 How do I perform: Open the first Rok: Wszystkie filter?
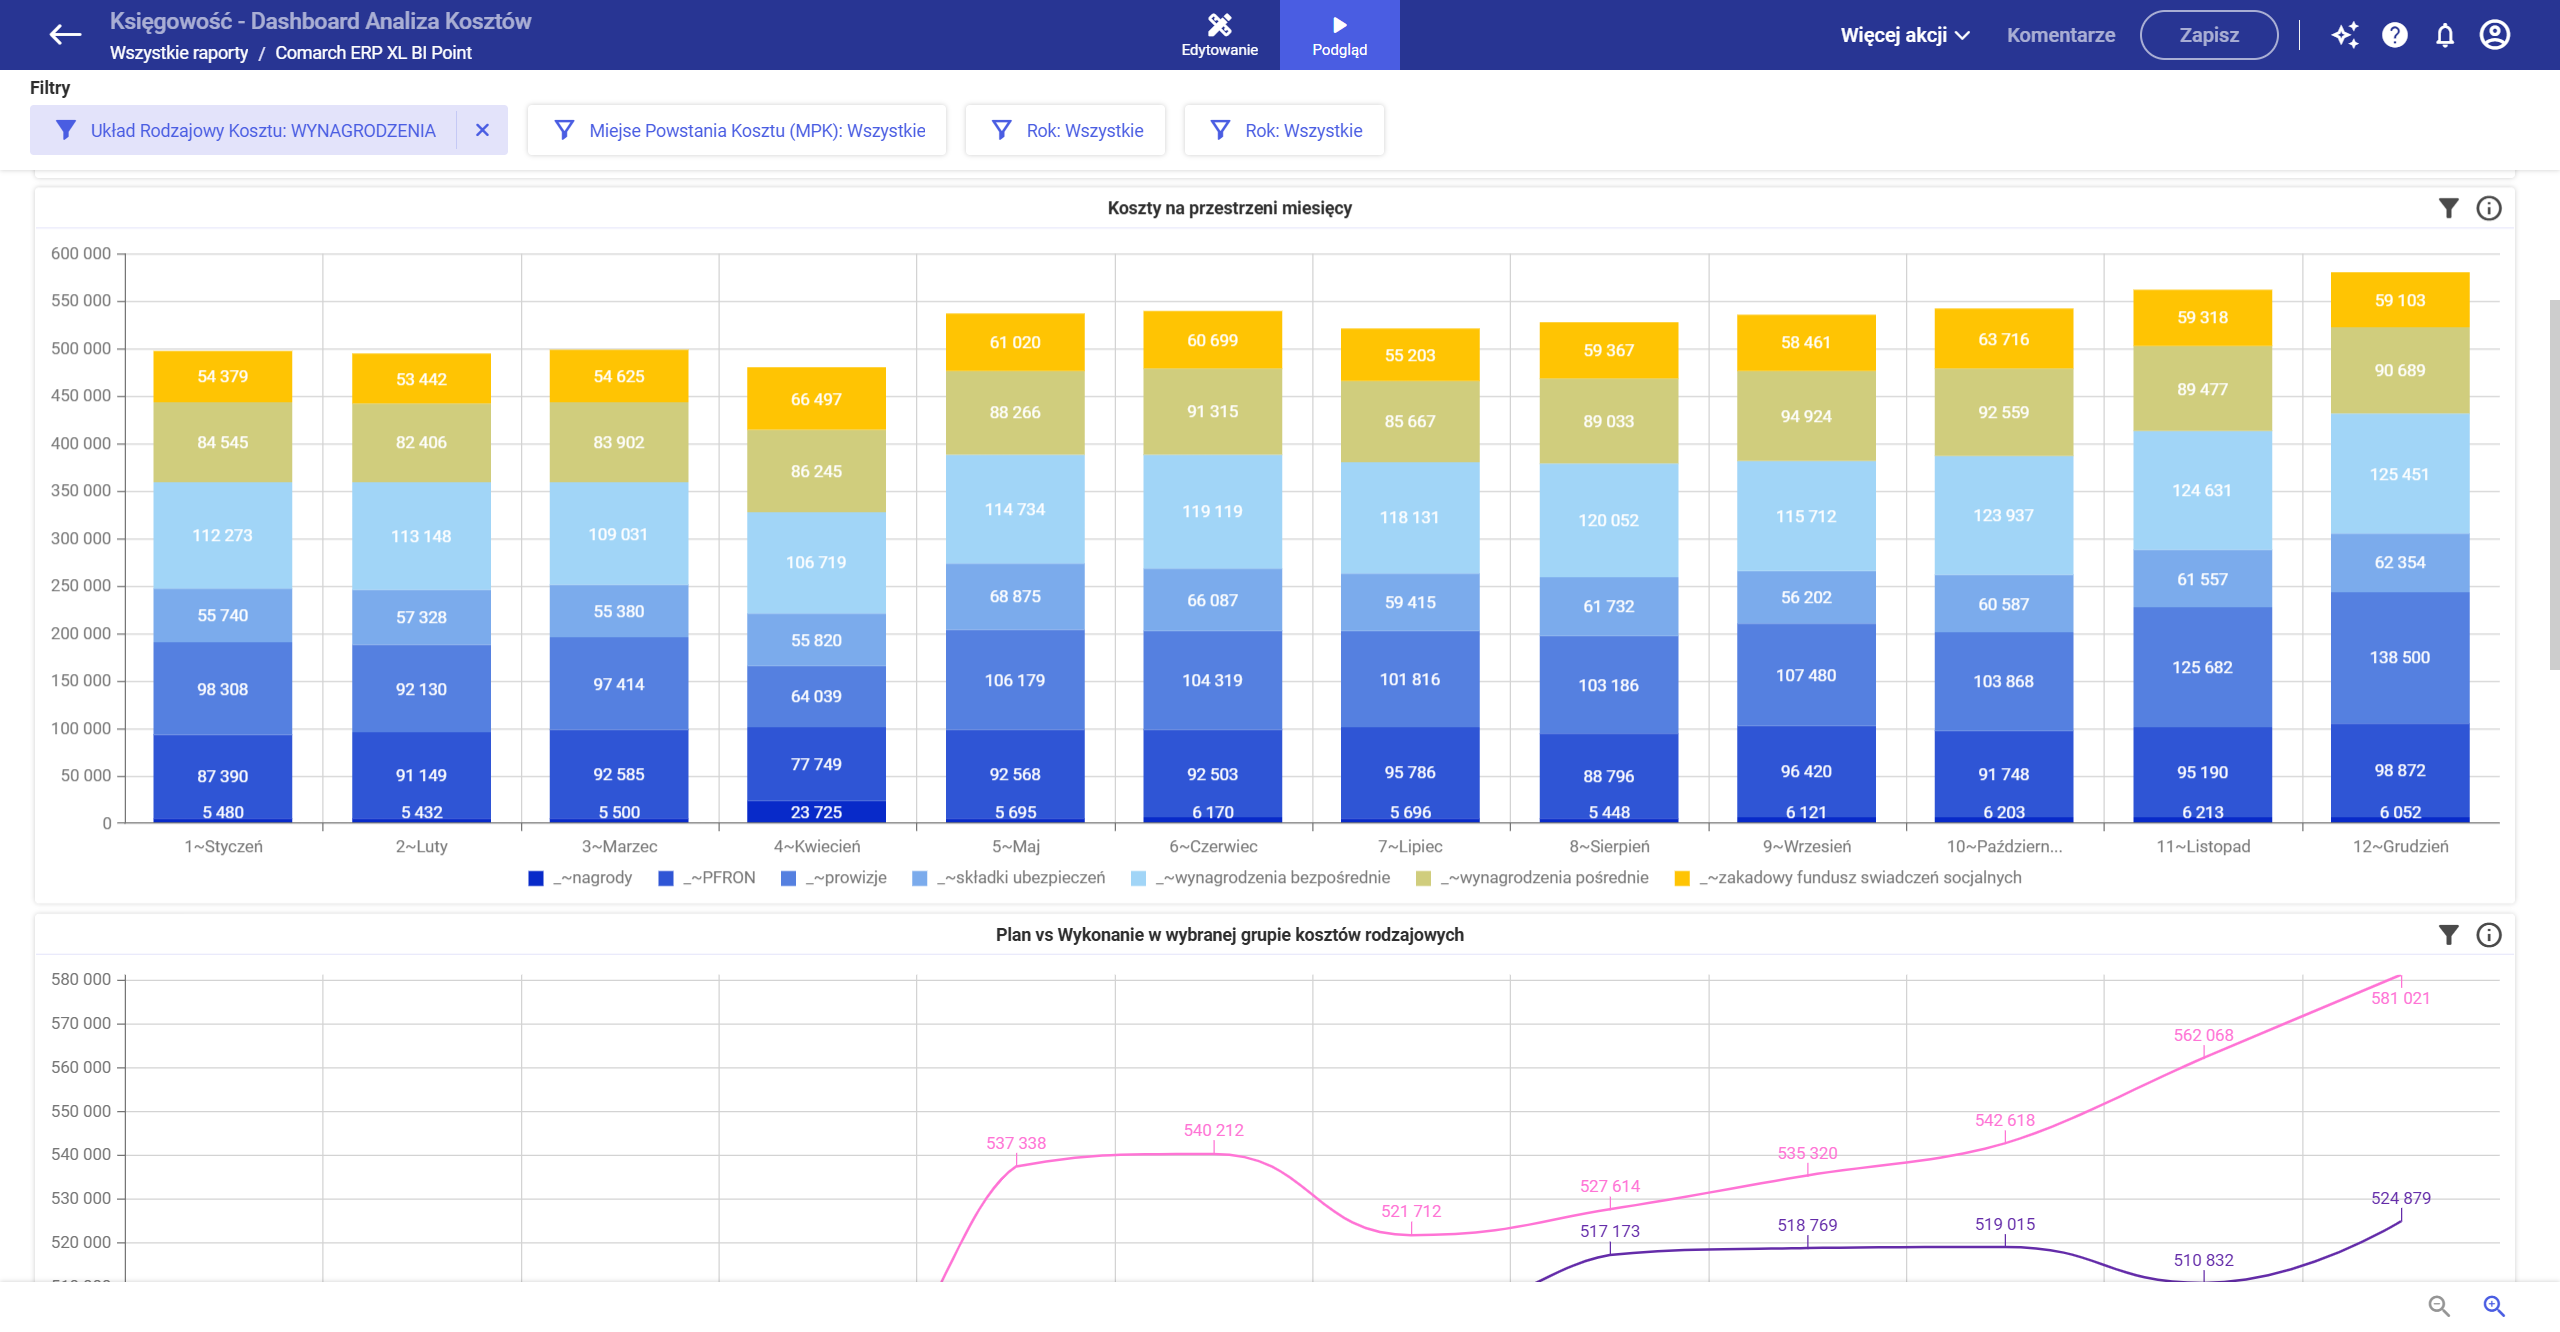pos(1065,130)
